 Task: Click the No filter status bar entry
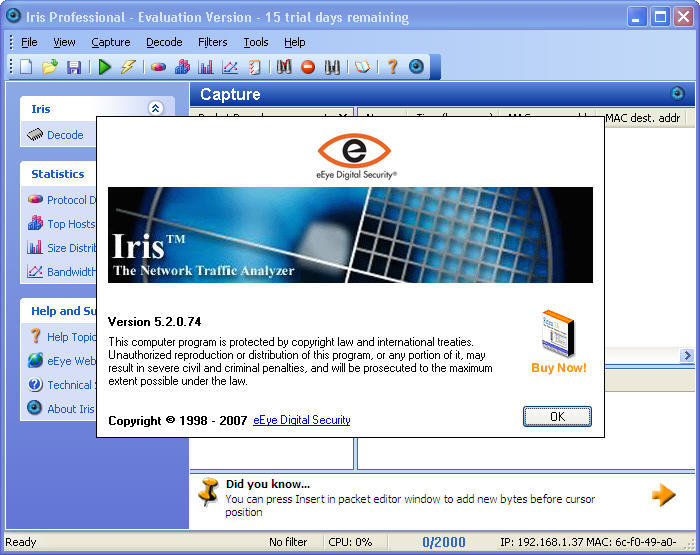click(x=288, y=542)
